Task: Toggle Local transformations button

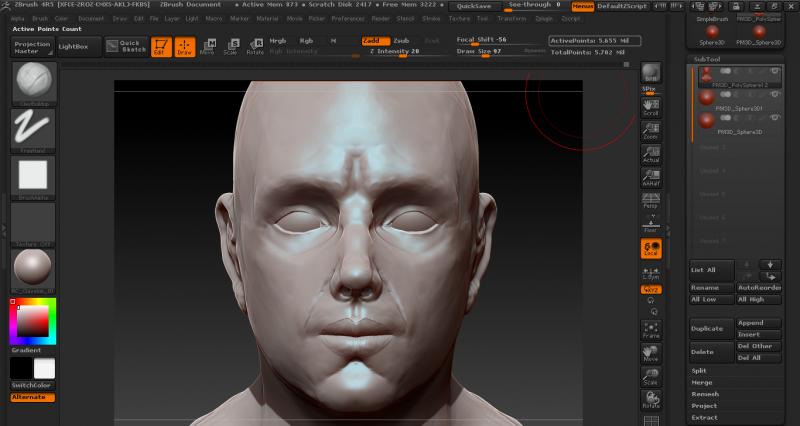Action: point(651,247)
